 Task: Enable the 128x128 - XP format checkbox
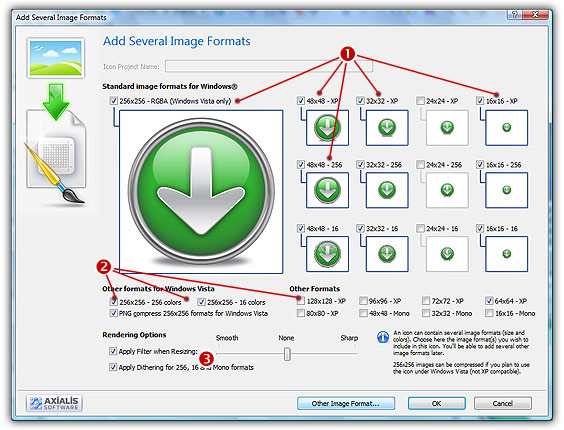click(301, 301)
